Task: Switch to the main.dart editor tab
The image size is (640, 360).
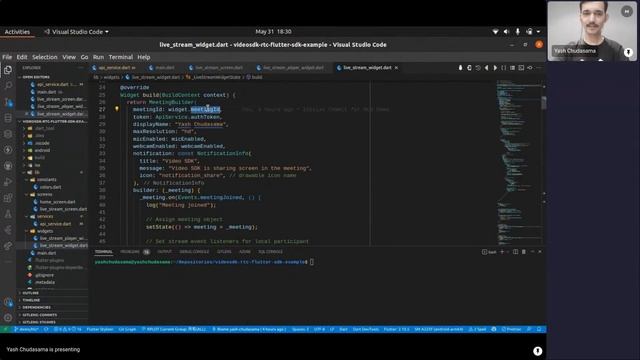Action: coord(165,68)
